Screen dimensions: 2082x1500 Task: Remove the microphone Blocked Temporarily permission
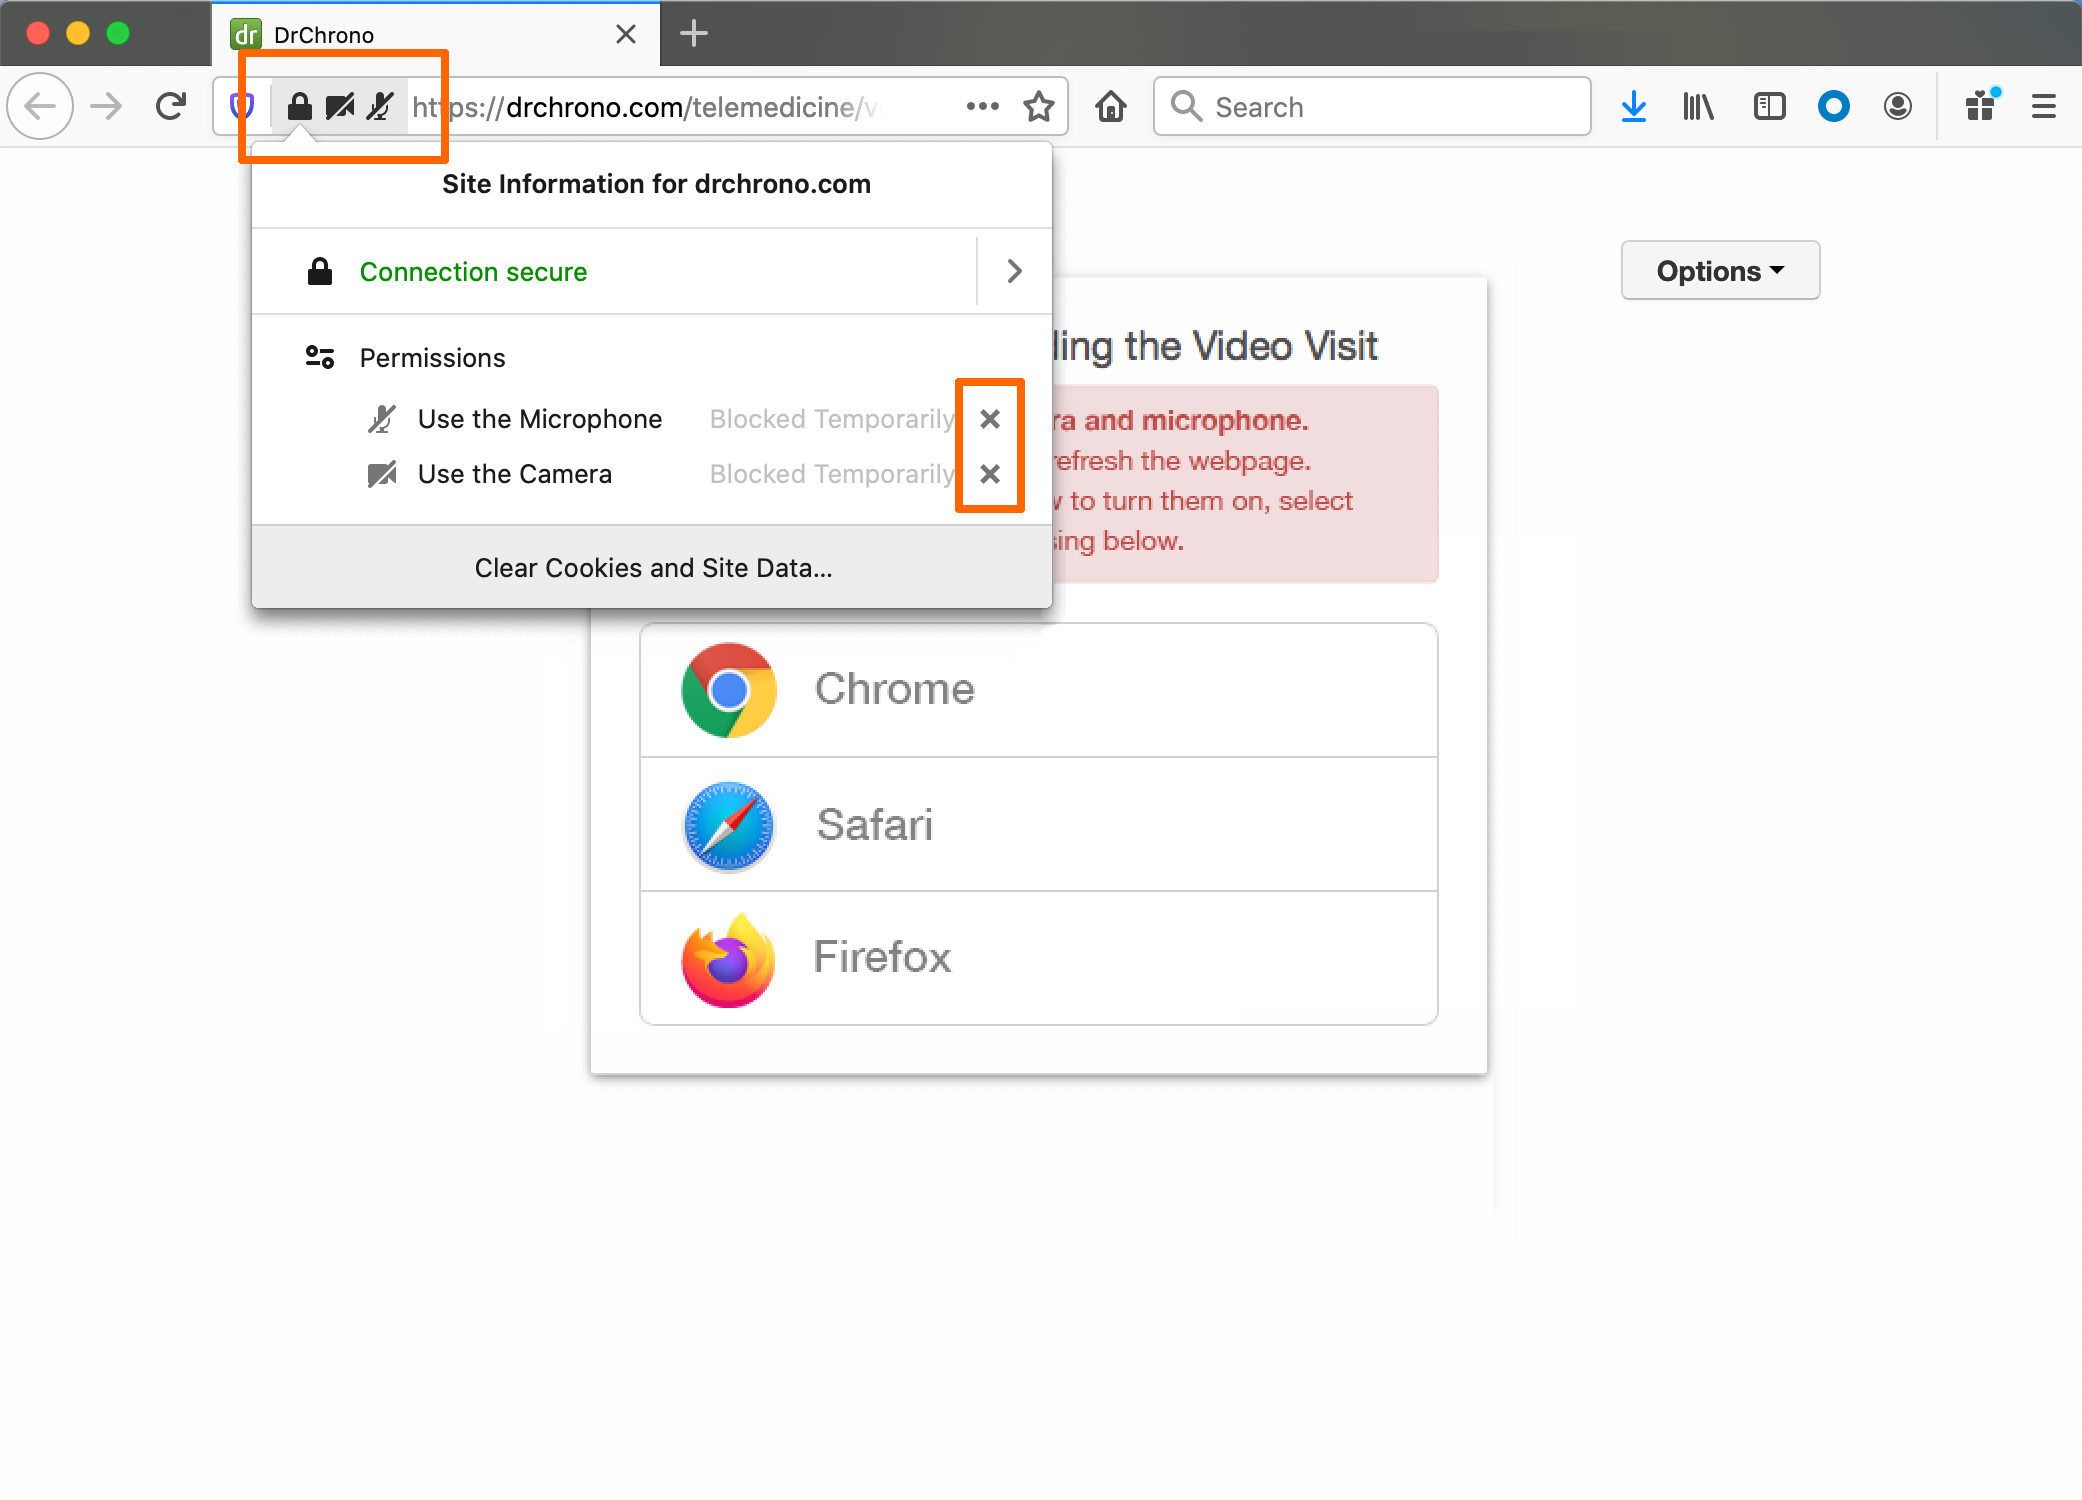coord(990,419)
